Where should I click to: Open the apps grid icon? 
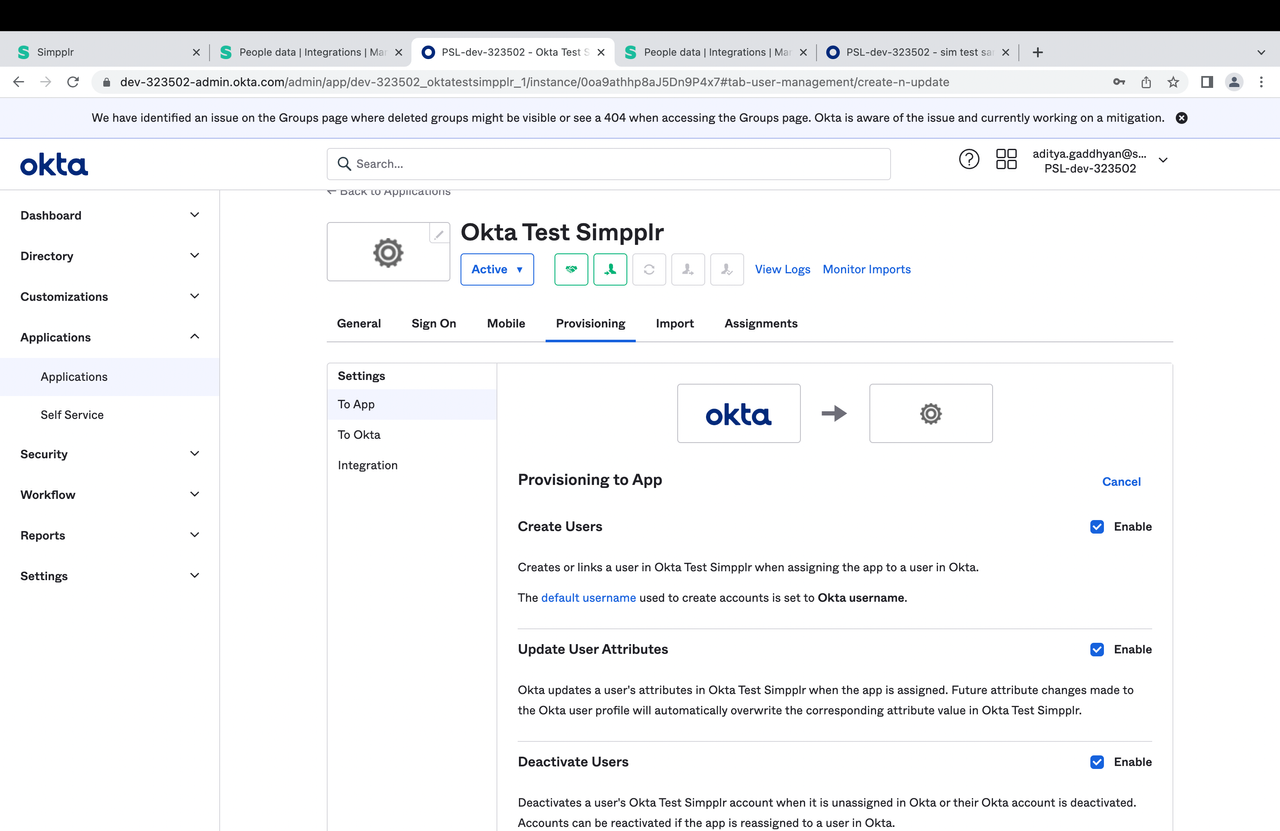[1006, 158]
